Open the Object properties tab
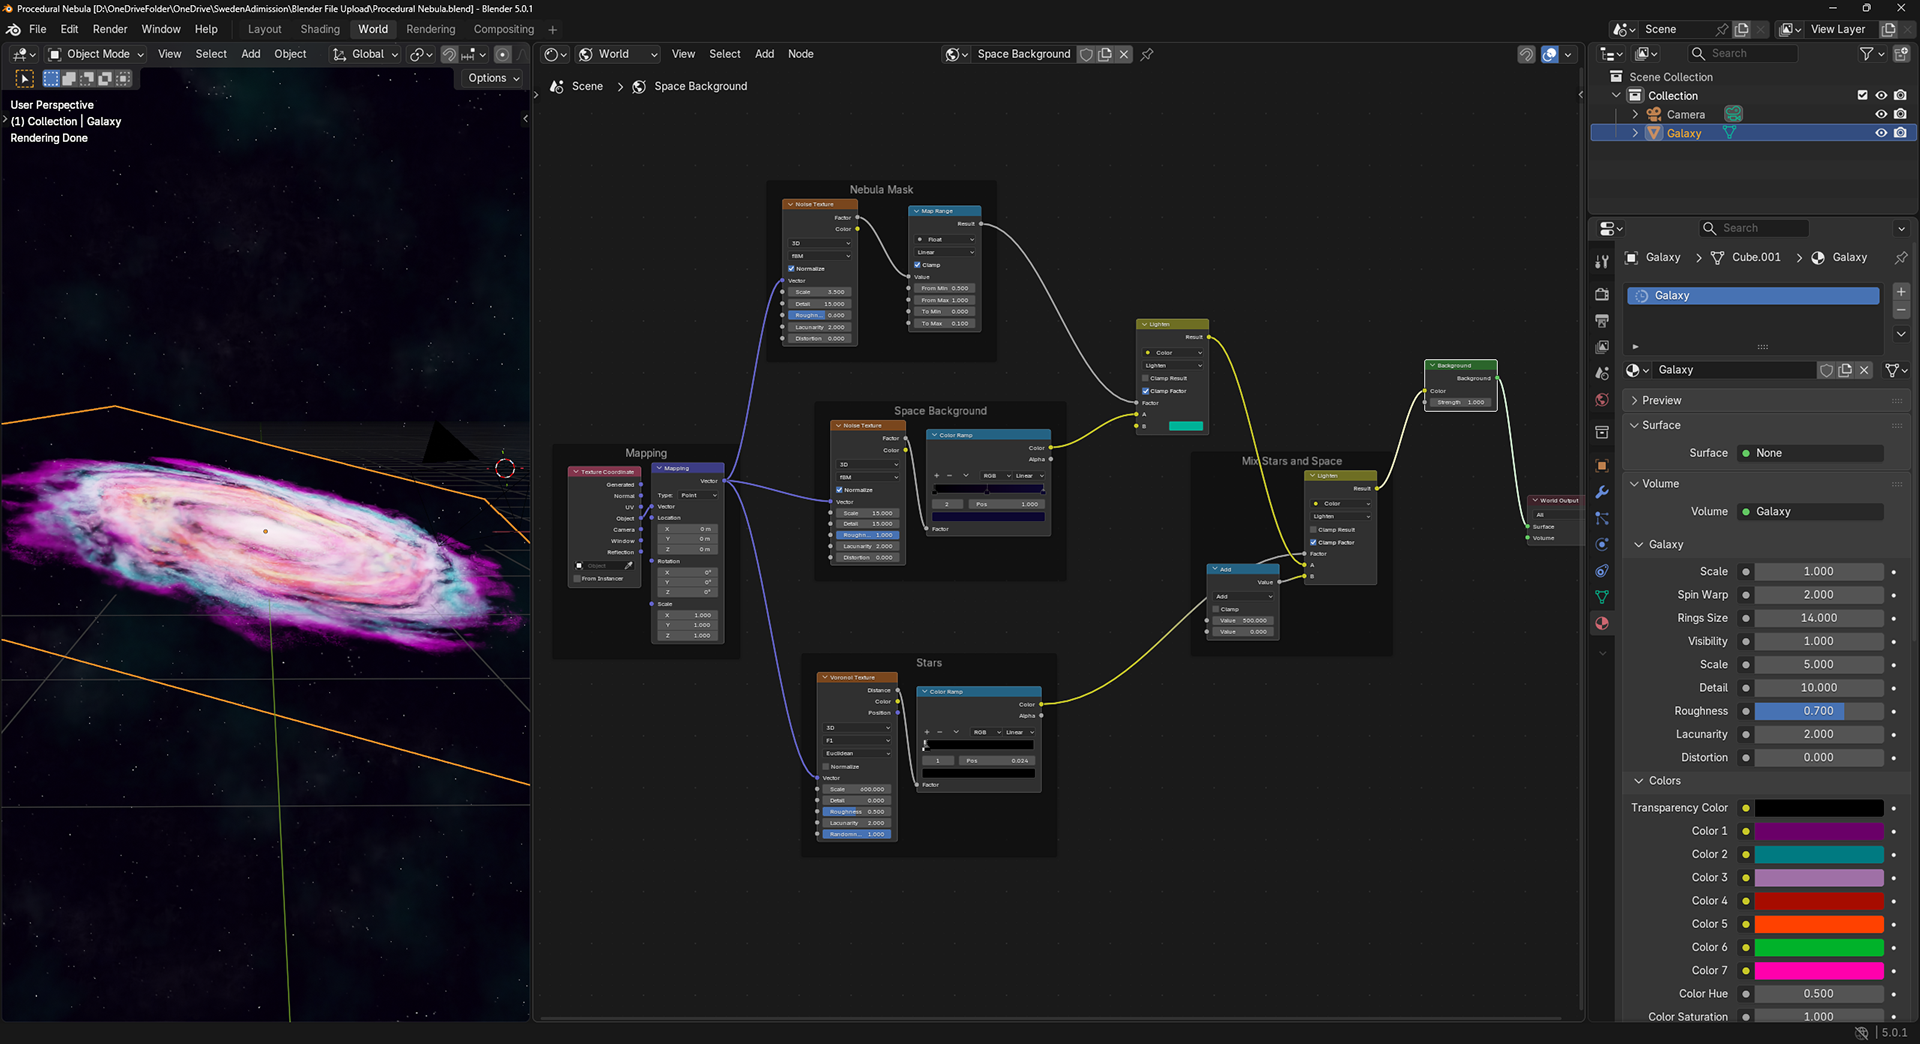The height and width of the screenshot is (1044, 1920). click(x=1602, y=466)
